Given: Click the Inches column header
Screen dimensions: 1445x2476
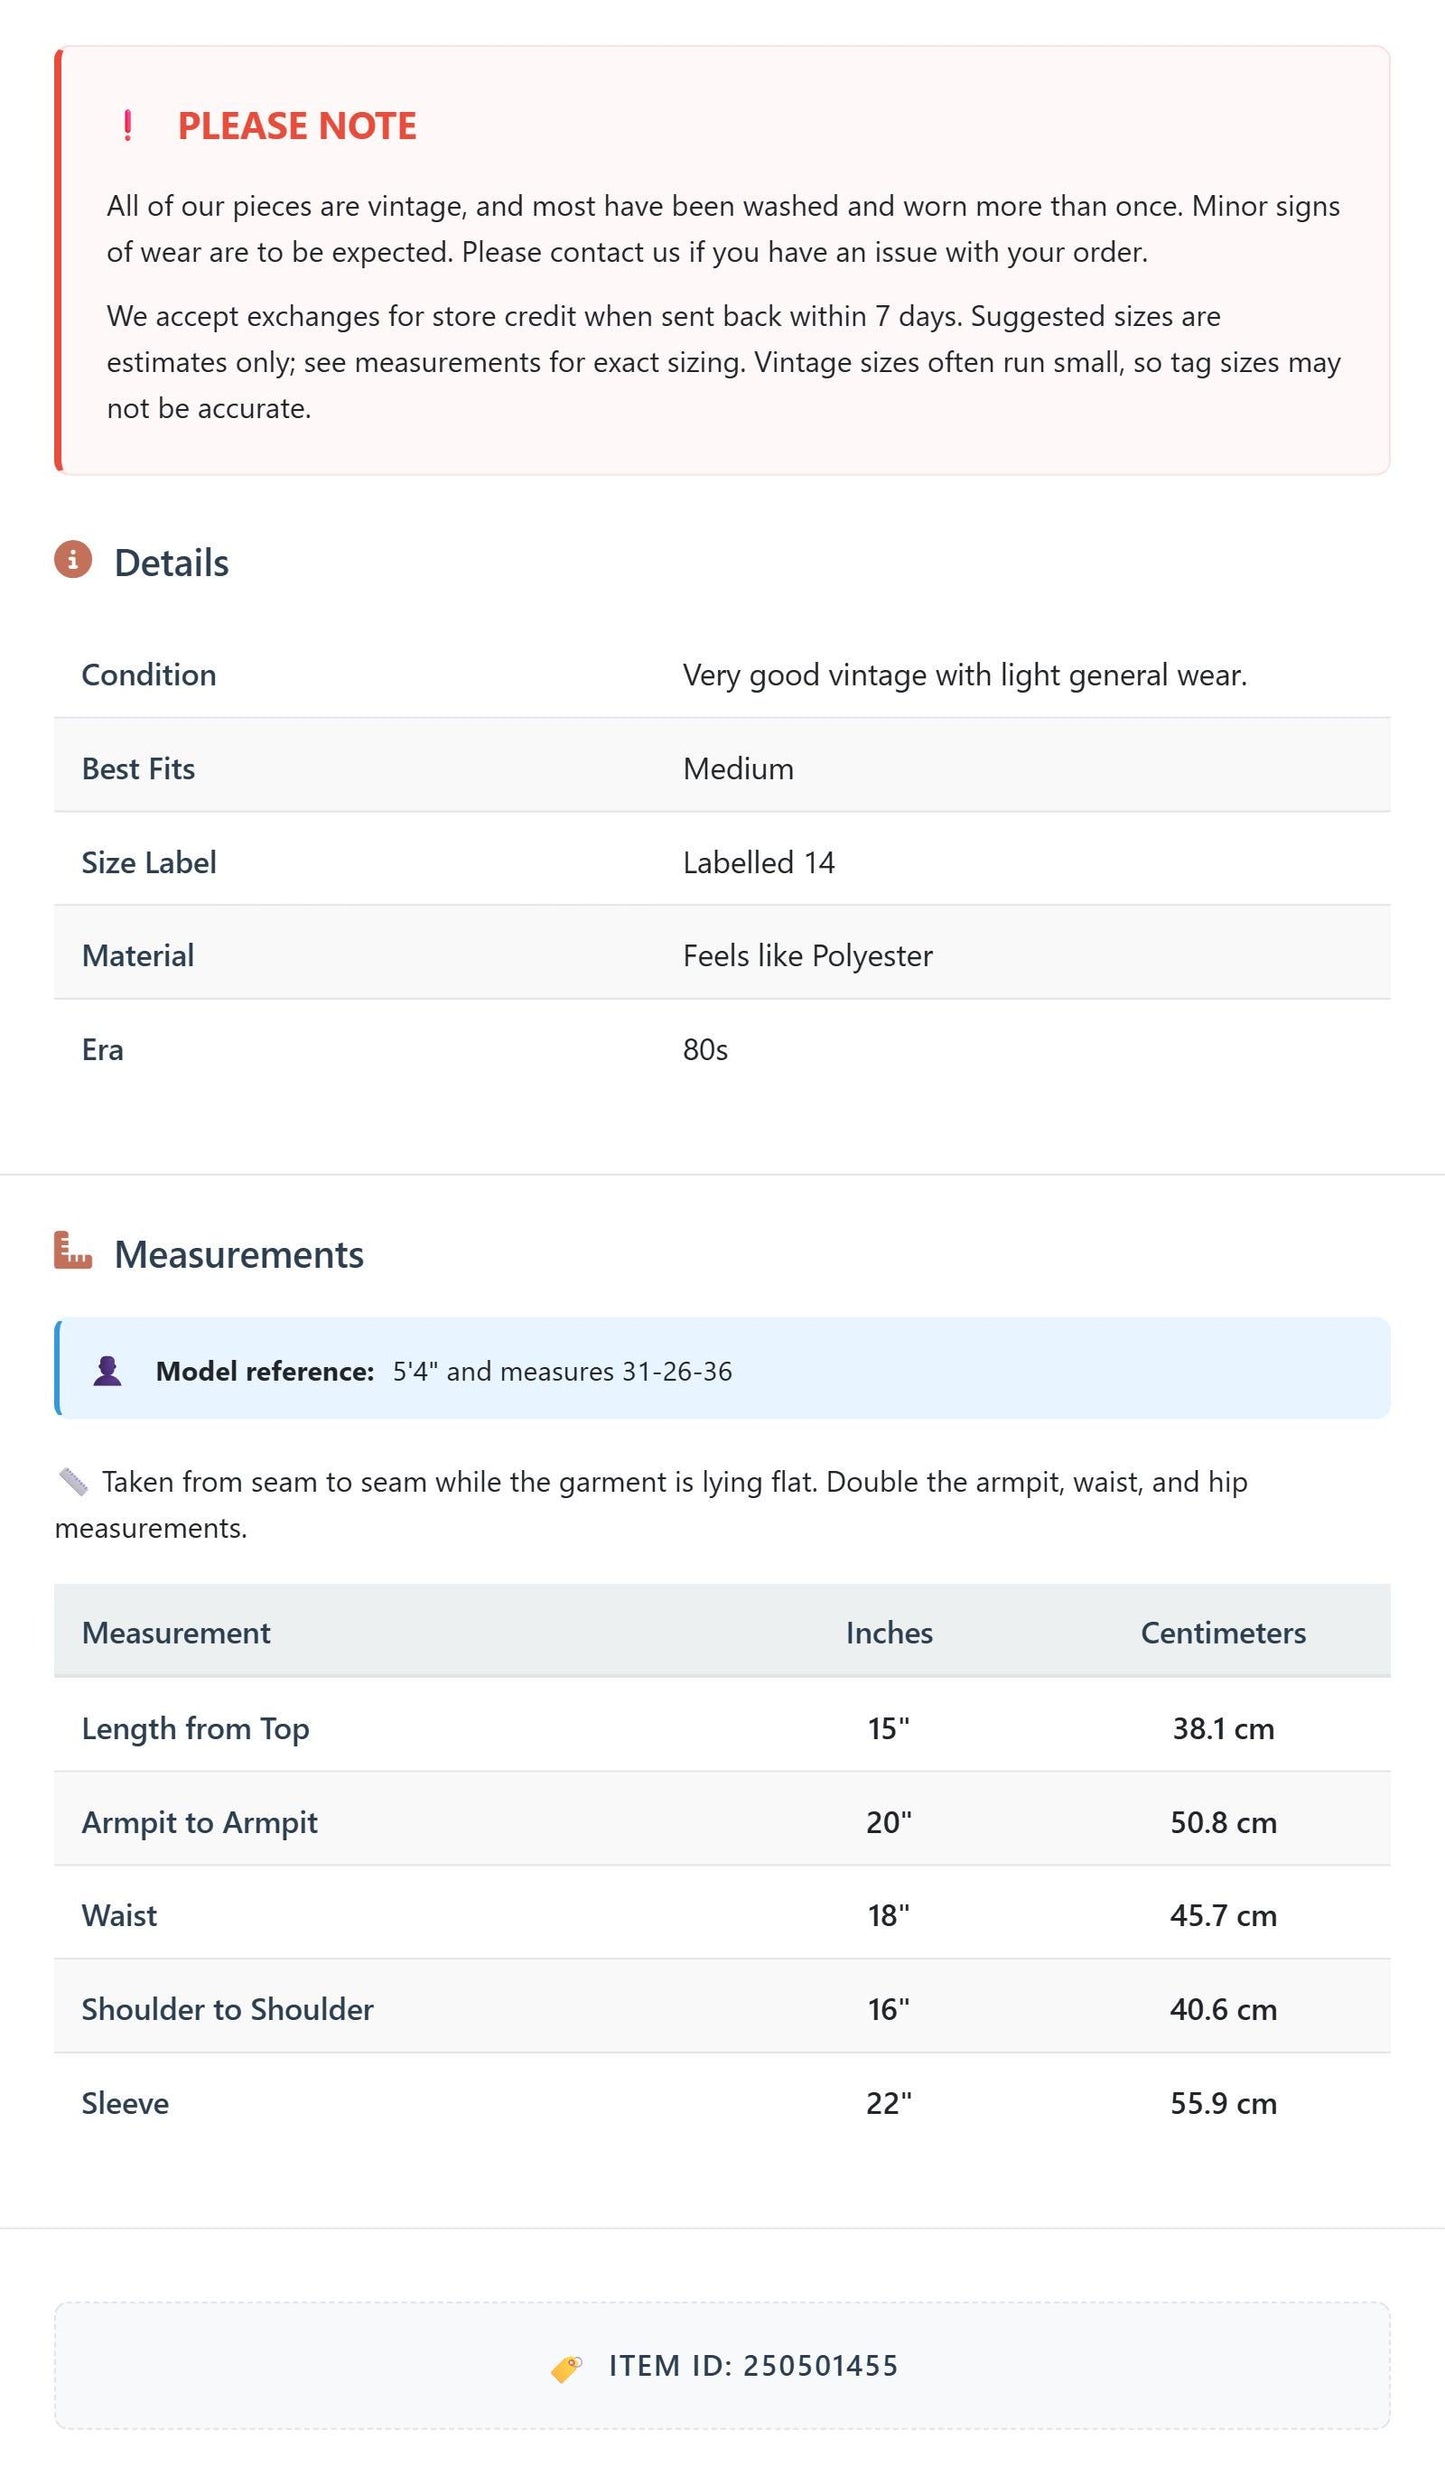Looking at the screenshot, I should pos(889,1633).
